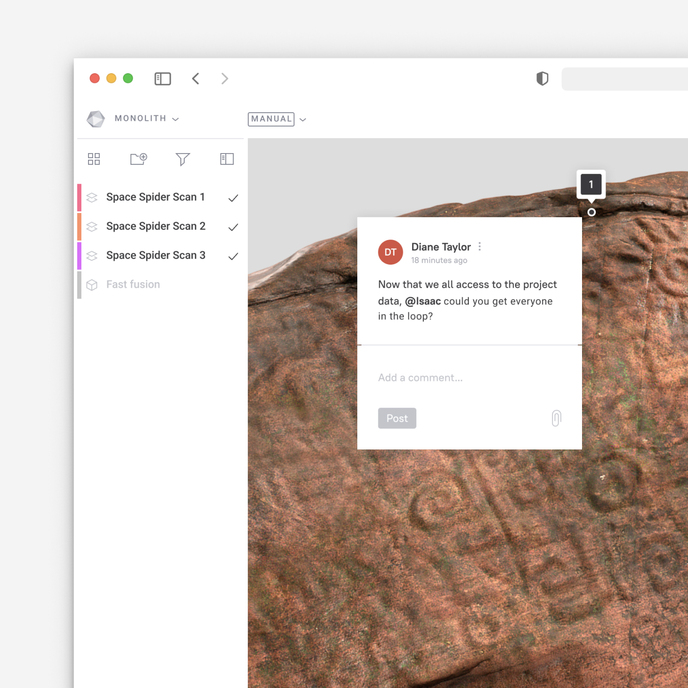Click the MANUAL mode badge
The image size is (688, 688).
[x=271, y=119]
